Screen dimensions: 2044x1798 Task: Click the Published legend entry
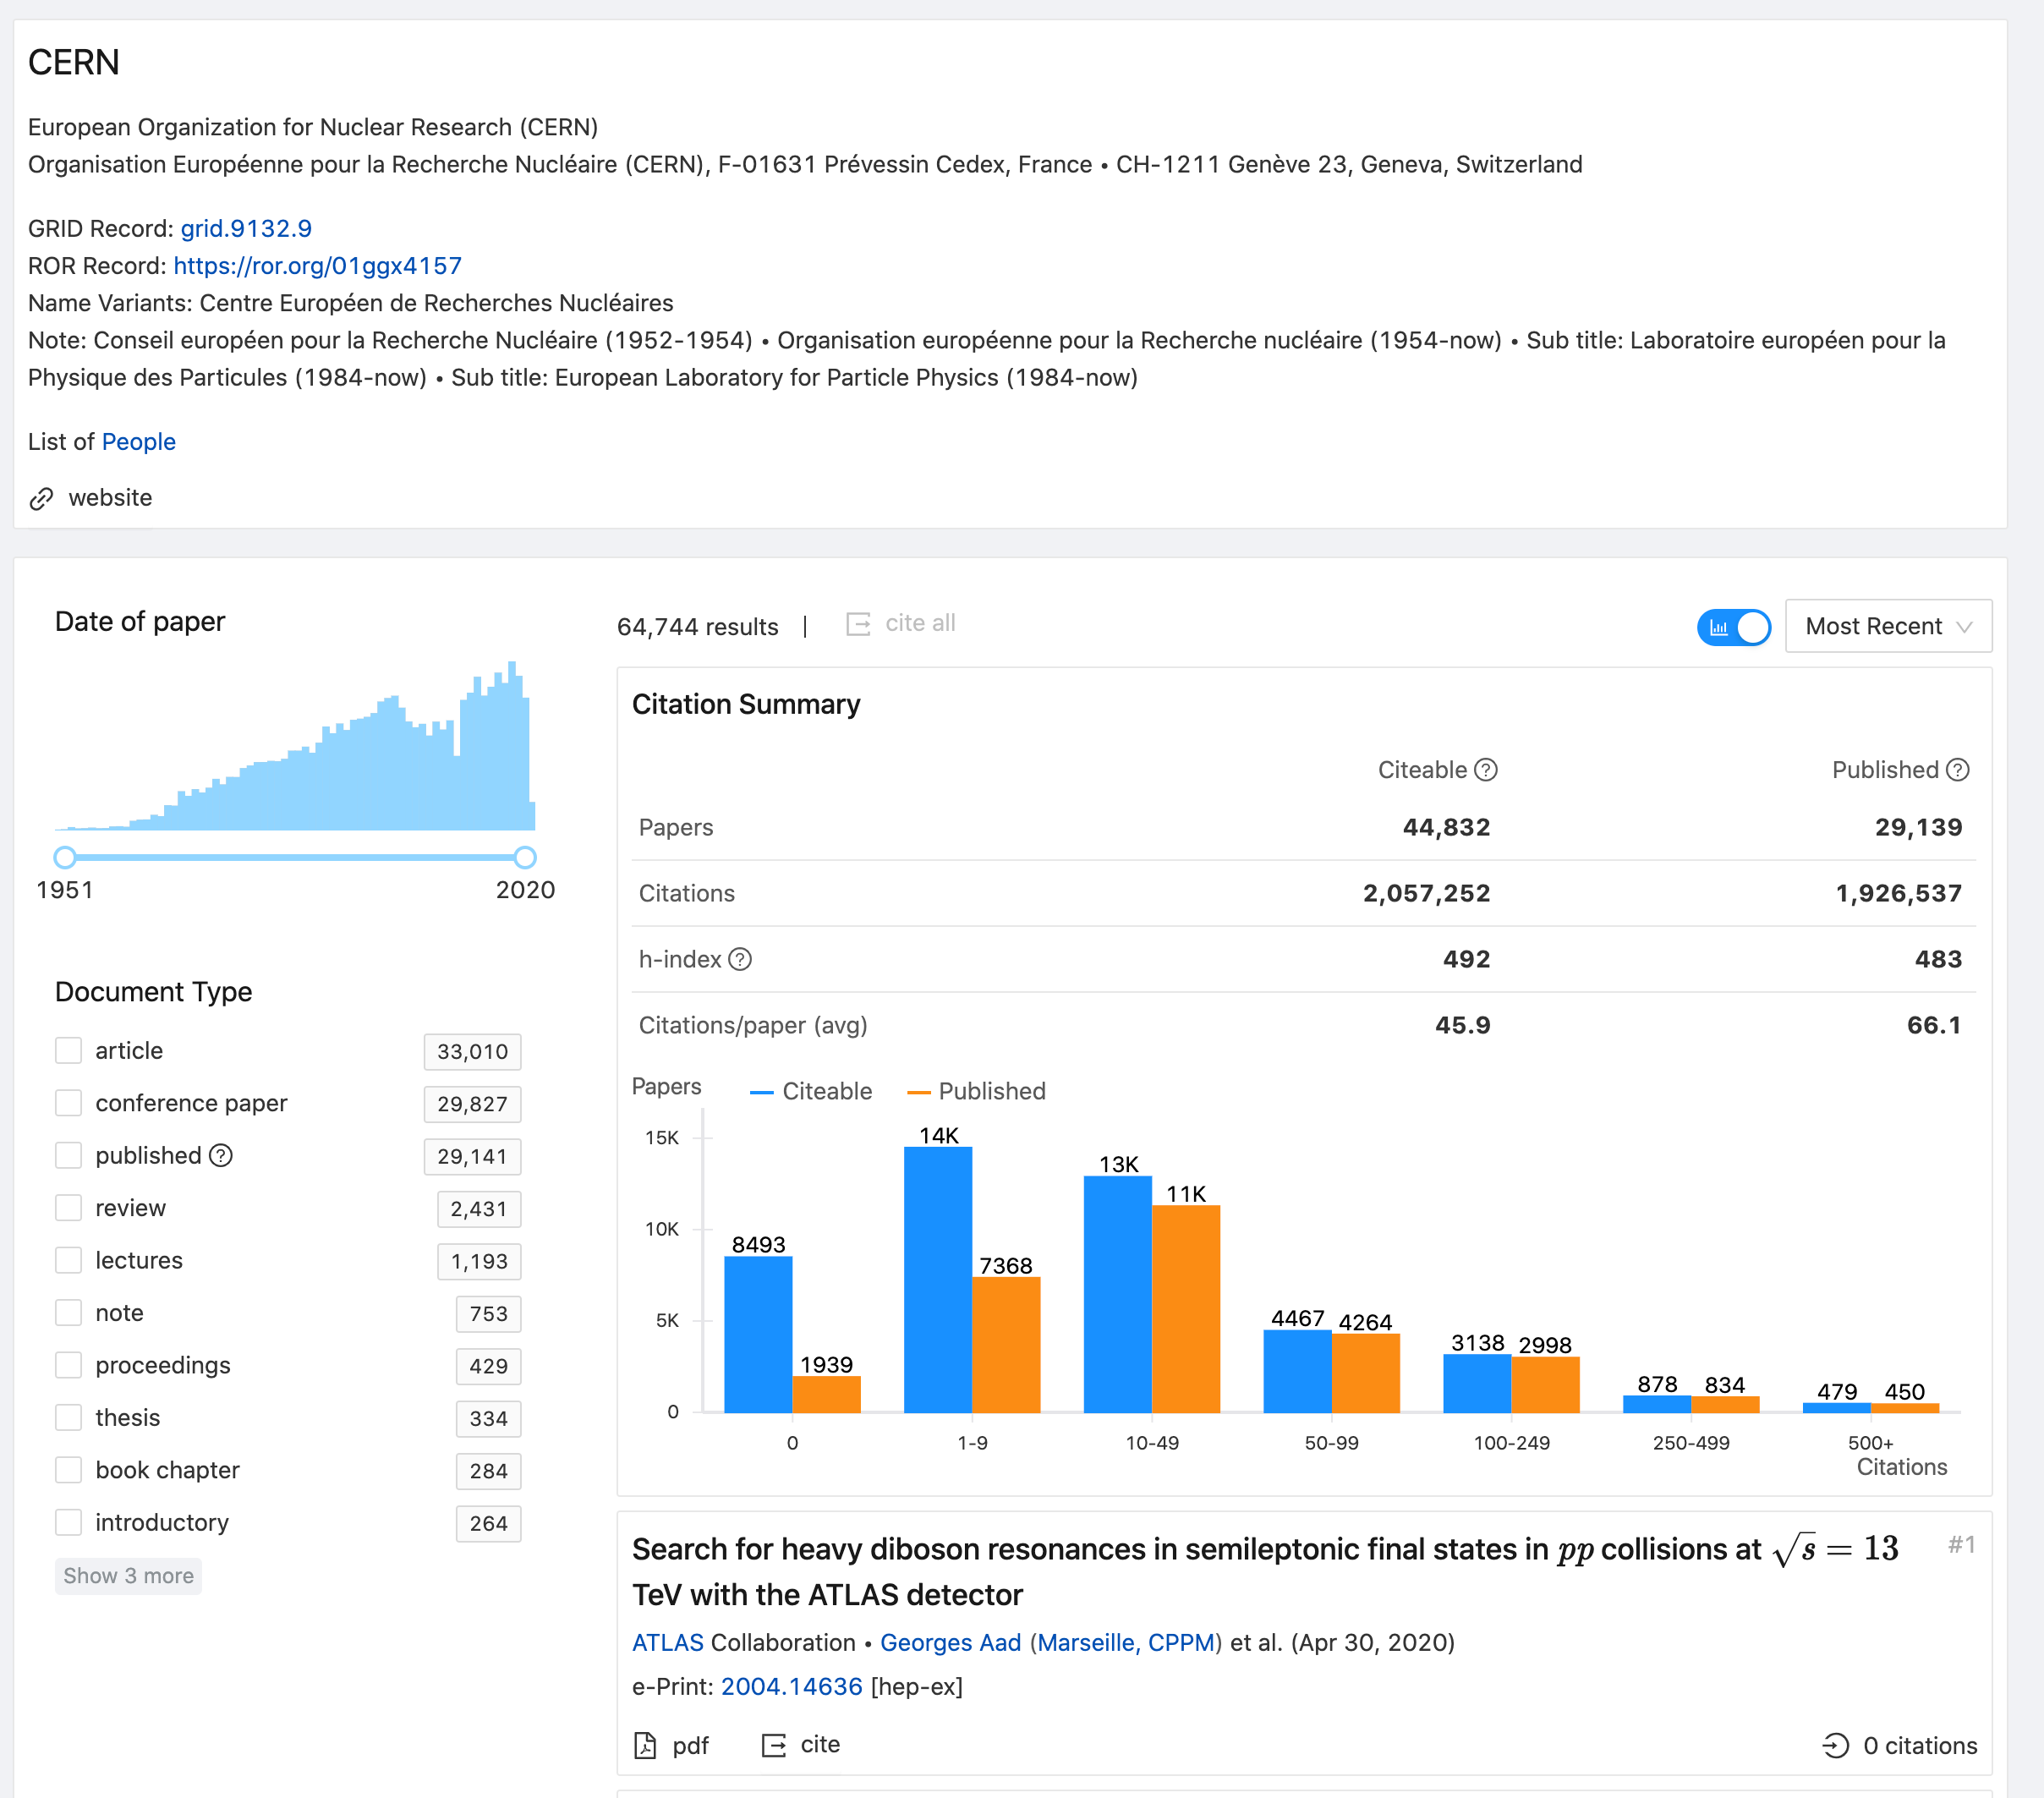pos(976,1092)
